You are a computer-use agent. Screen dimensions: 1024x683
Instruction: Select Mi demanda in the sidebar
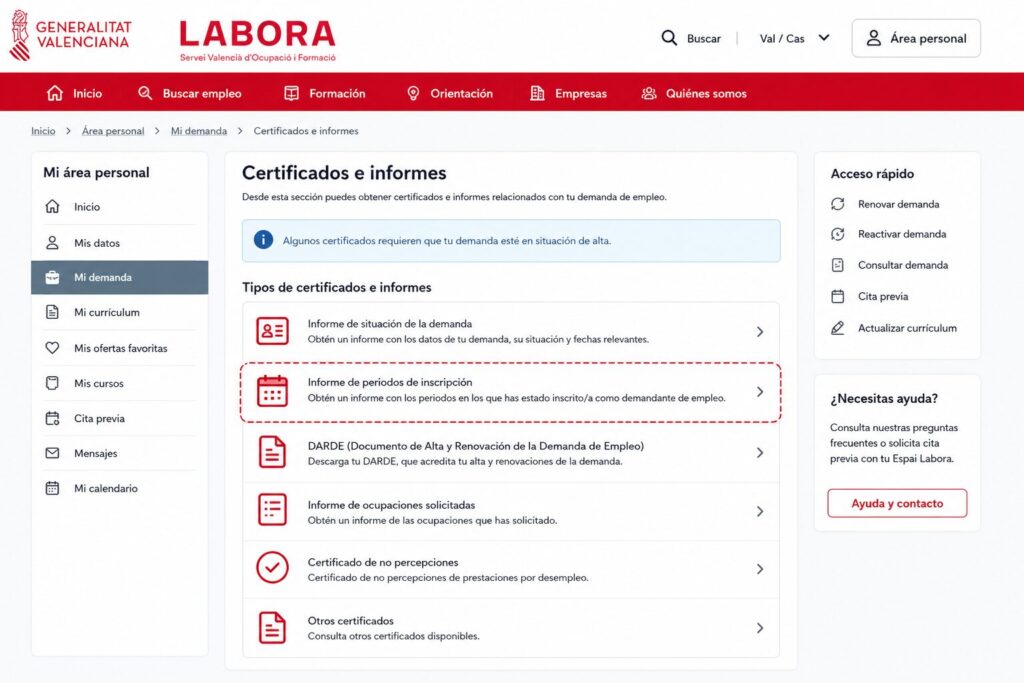click(x=120, y=278)
